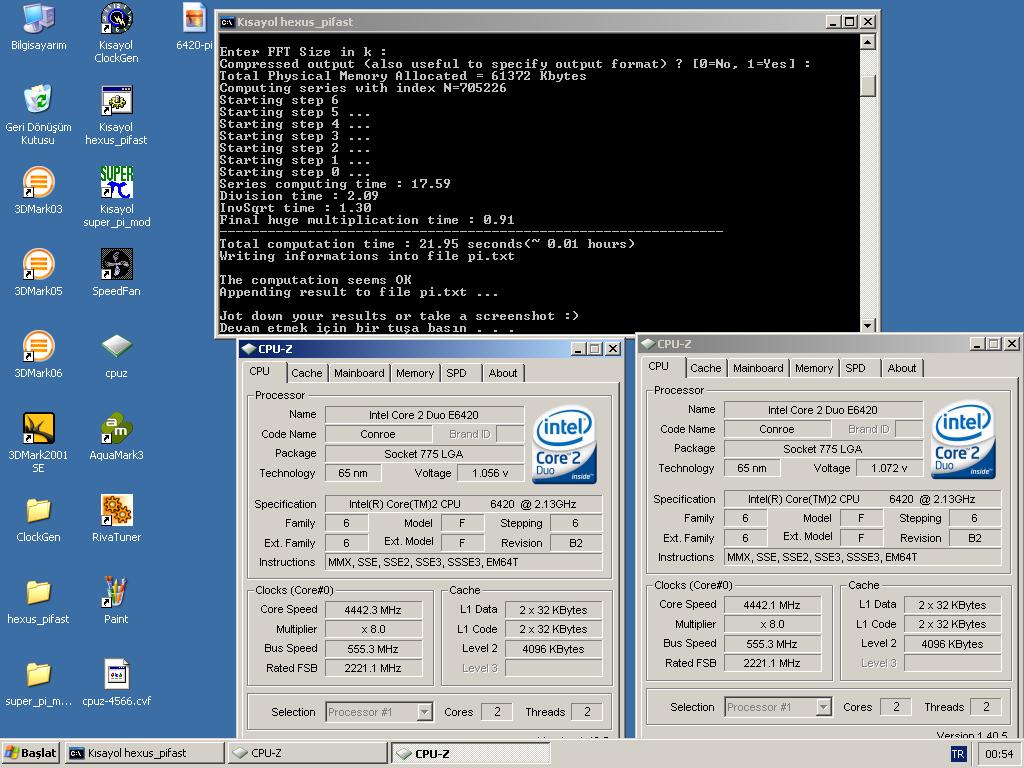Click Intel Core 2 Duo logo in left CPU-Z
Viewport: 1024px width, 768px height.
coord(564,444)
